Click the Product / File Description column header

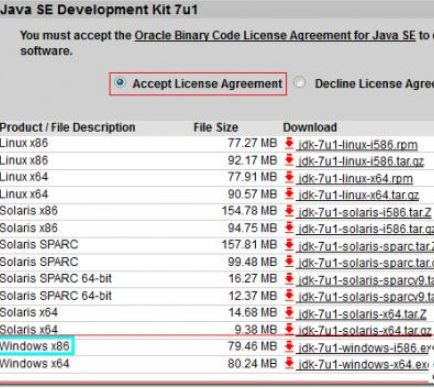pos(68,127)
